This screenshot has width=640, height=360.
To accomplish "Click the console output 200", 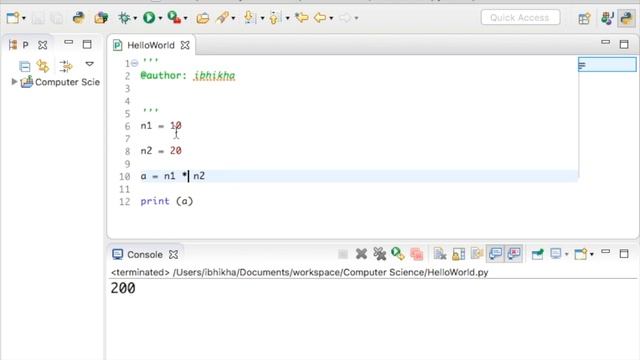I will [123, 289].
